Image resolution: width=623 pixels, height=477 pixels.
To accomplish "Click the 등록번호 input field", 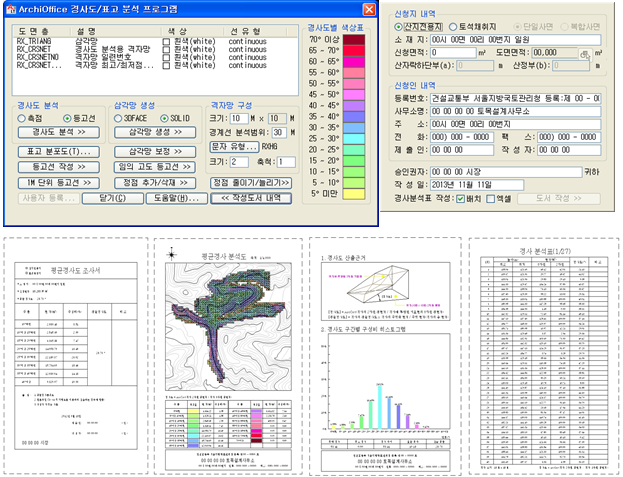I will (516, 98).
